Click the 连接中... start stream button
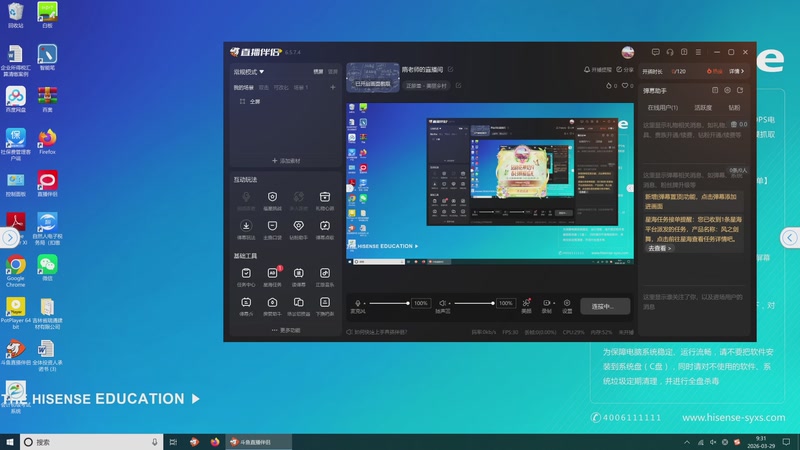The width and height of the screenshot is (800, 450). (605, 306)
